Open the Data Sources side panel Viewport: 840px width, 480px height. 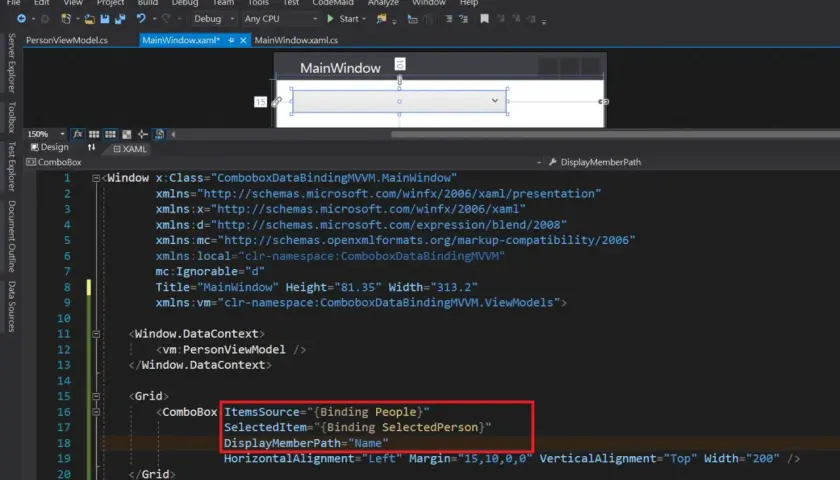pyautogui.click(x=11, y=306)
